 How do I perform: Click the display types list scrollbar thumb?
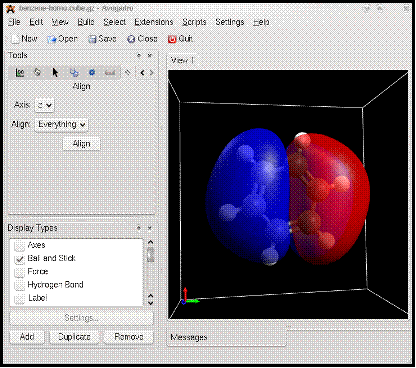pyautogui.click(x=150, y=254)
